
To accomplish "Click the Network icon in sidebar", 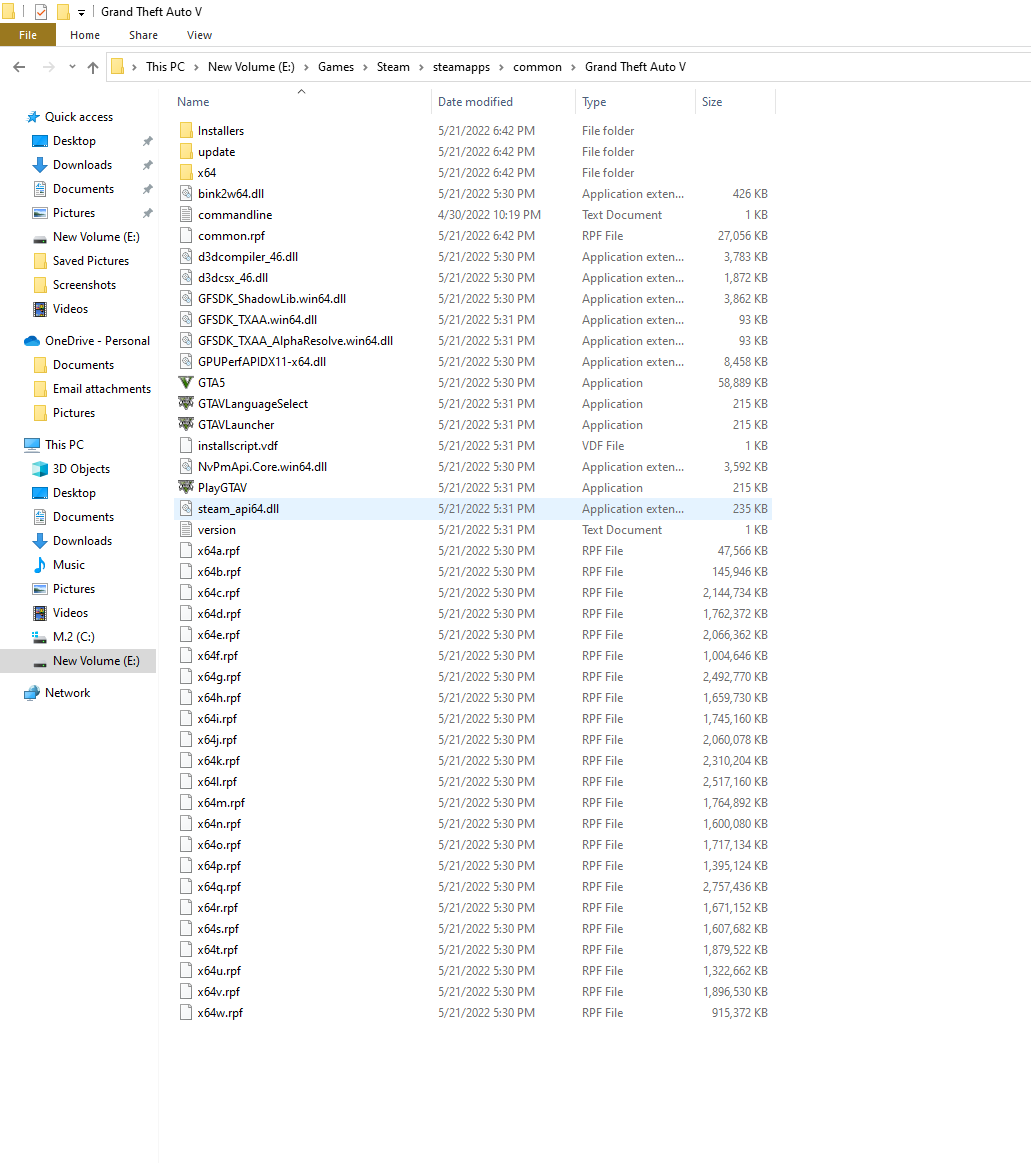I will point(32,693).
